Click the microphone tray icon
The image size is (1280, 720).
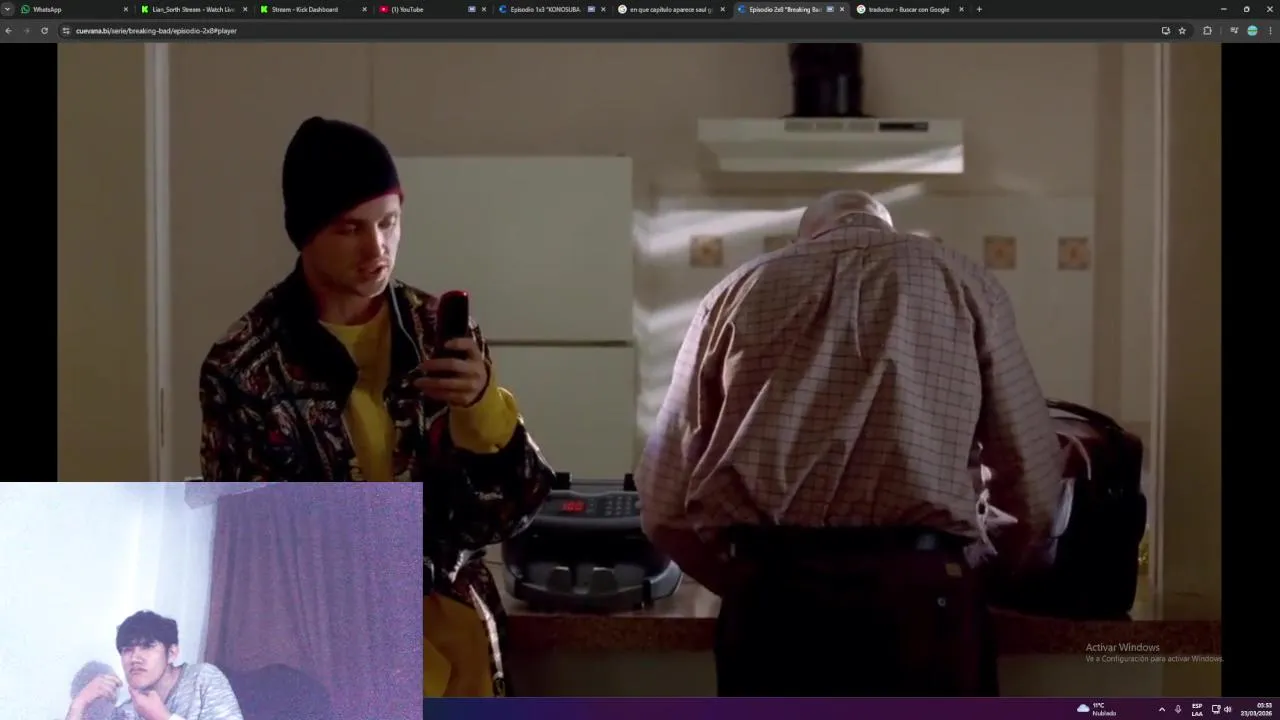(x=1178, y=709)
